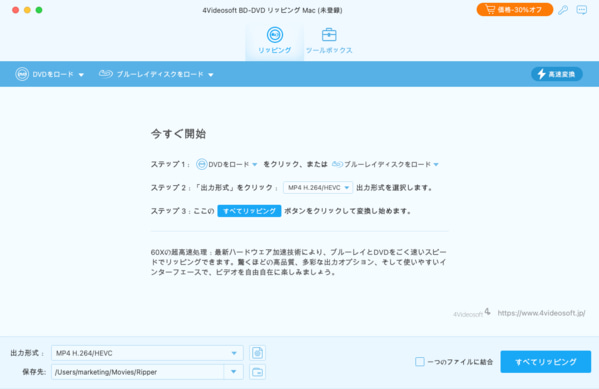Expand the DVDをロード dropdown arrow in toolbar
Image resolution: width=599 pixels, height=389 pixels.
(81, 75)
